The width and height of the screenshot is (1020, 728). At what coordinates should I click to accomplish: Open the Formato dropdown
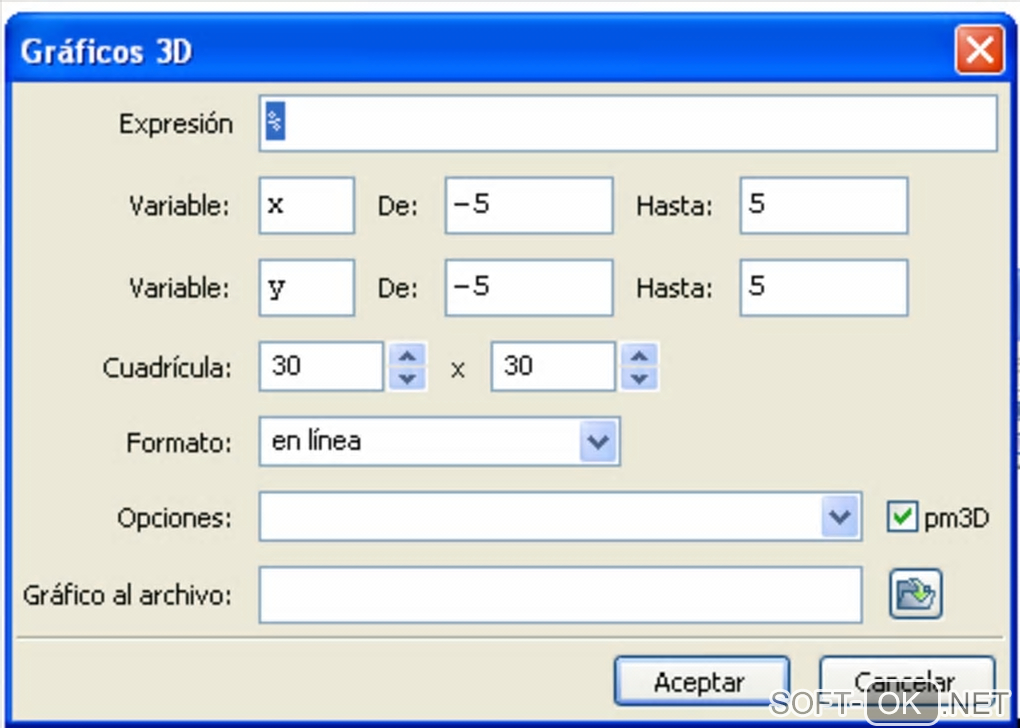tap(597, 442)
